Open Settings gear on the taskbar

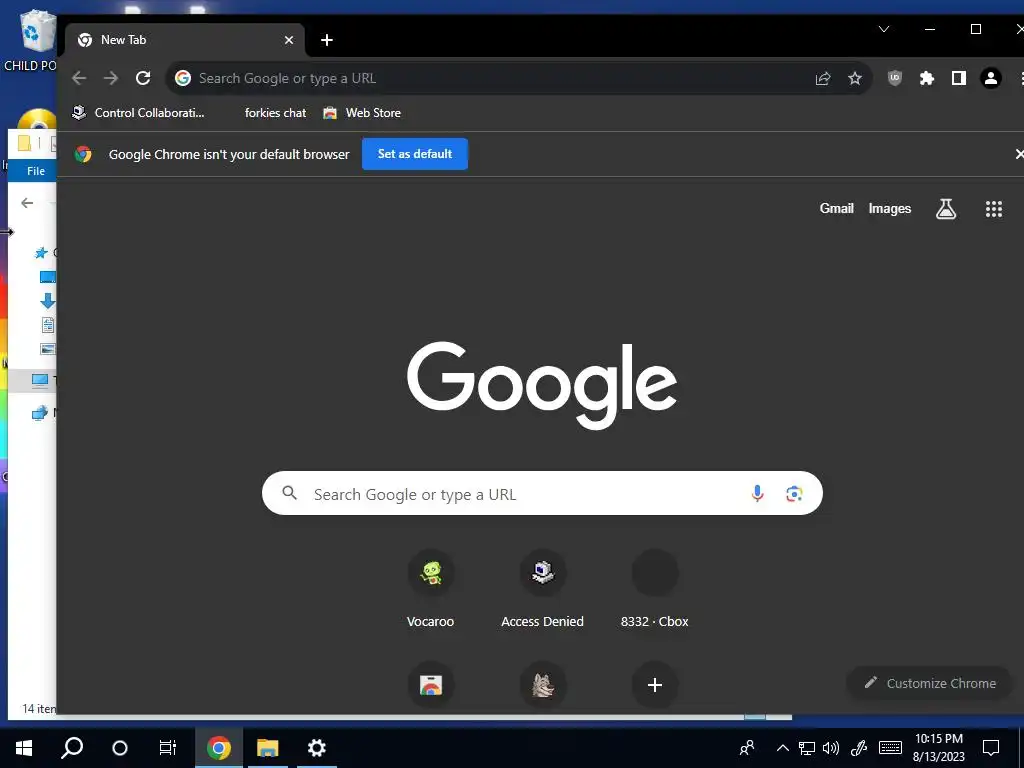[x=317, y=748]
